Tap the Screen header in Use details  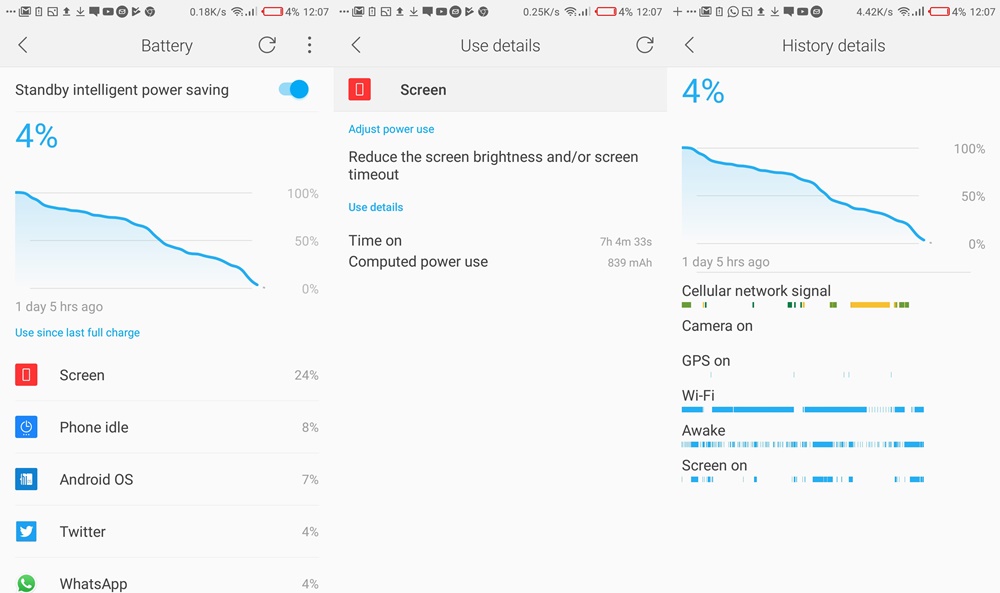[501, 90]
